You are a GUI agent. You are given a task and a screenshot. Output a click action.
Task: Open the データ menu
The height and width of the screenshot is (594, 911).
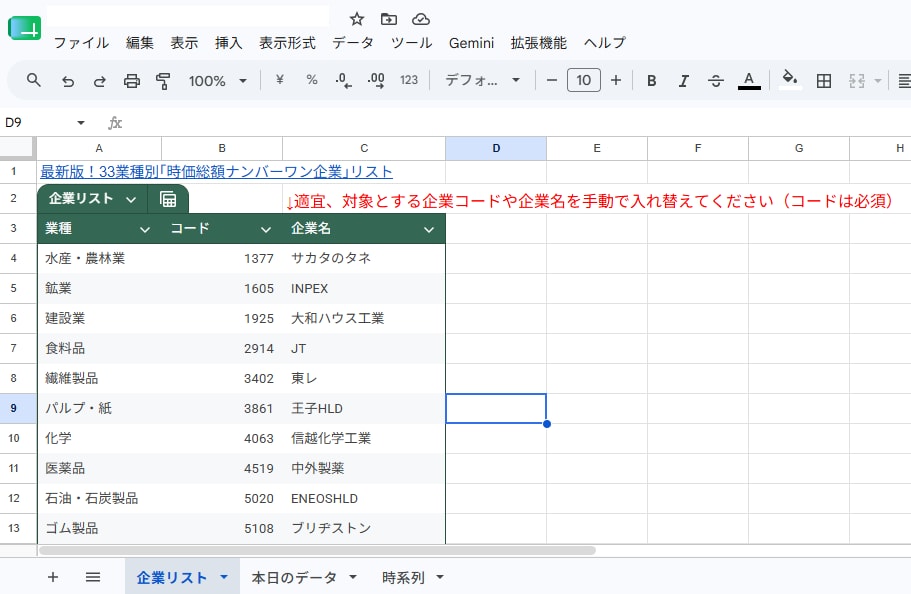coord(353,43)
